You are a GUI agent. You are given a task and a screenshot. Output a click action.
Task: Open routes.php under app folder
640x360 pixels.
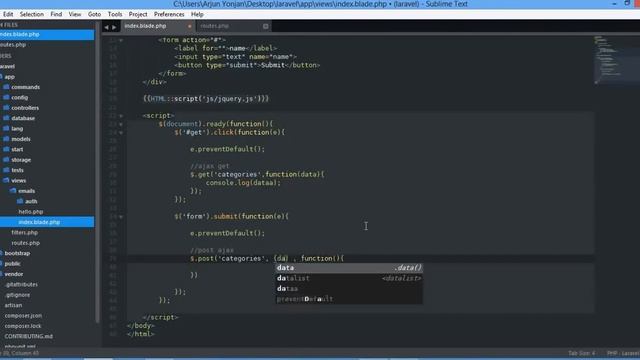[26, 243]
